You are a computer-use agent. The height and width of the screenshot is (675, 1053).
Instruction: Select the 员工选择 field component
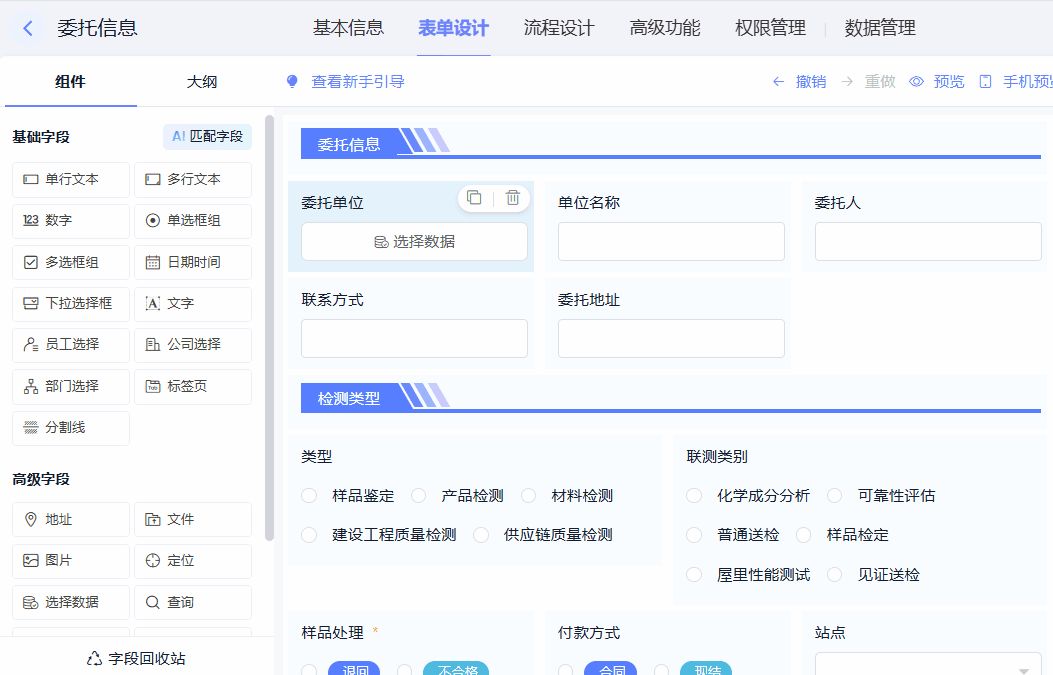[71, 344]
